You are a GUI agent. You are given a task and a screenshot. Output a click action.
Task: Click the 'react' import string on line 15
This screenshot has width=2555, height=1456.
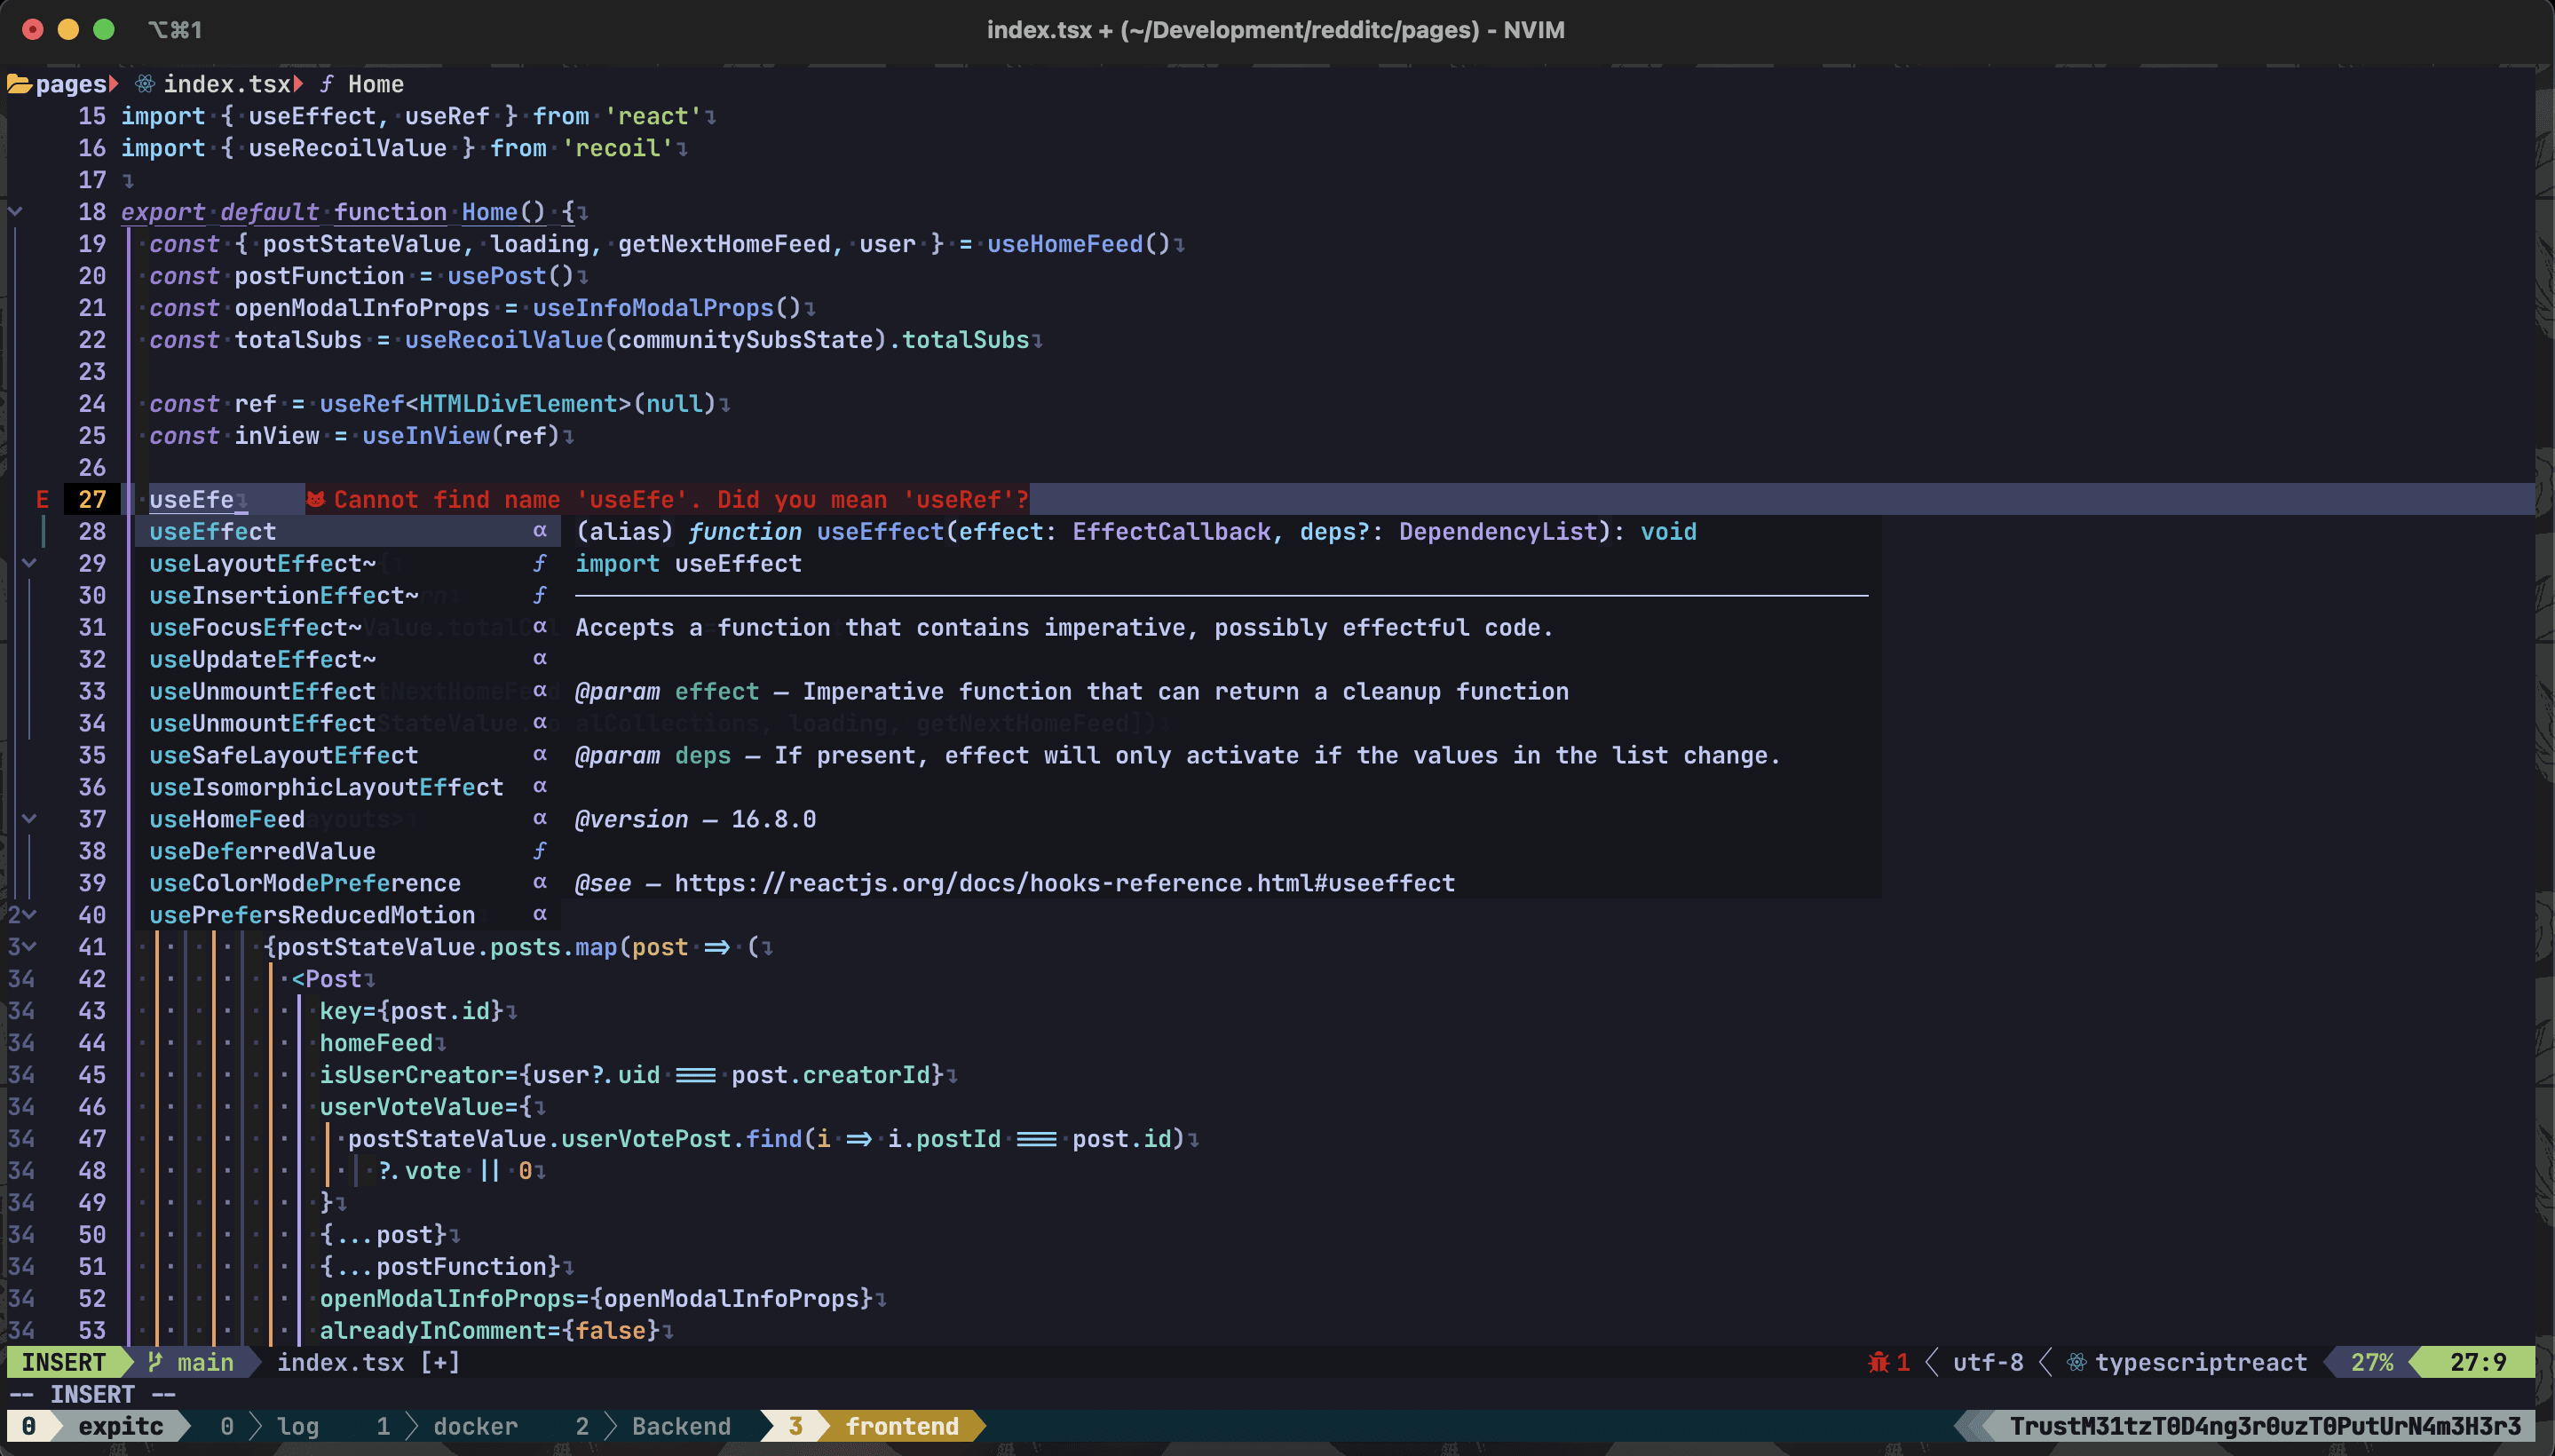tap(653, 116)
